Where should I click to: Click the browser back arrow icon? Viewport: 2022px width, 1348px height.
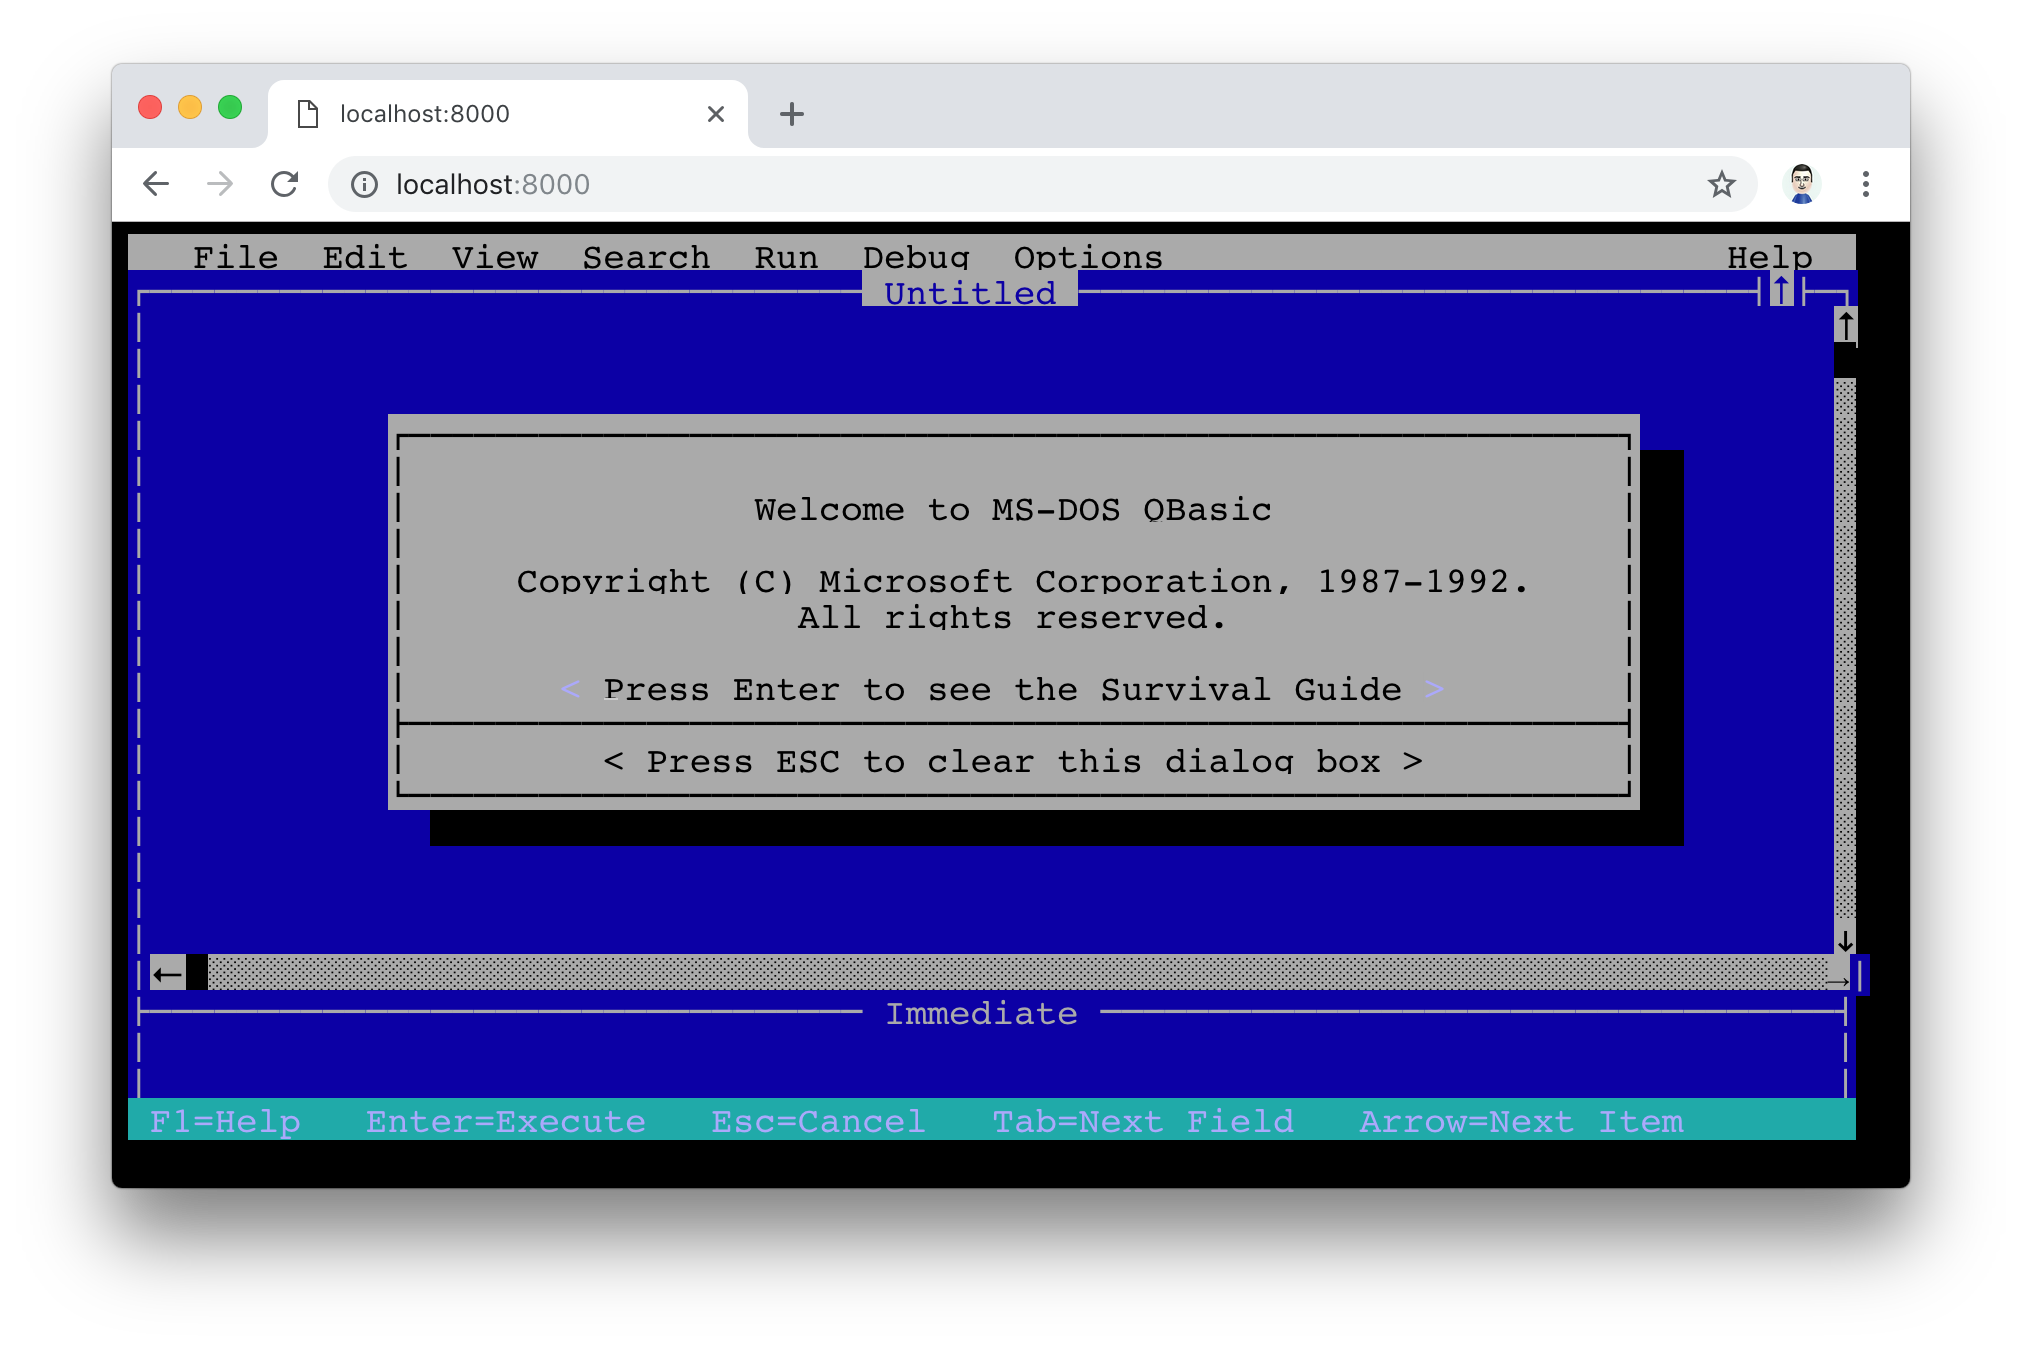(155, 184)
